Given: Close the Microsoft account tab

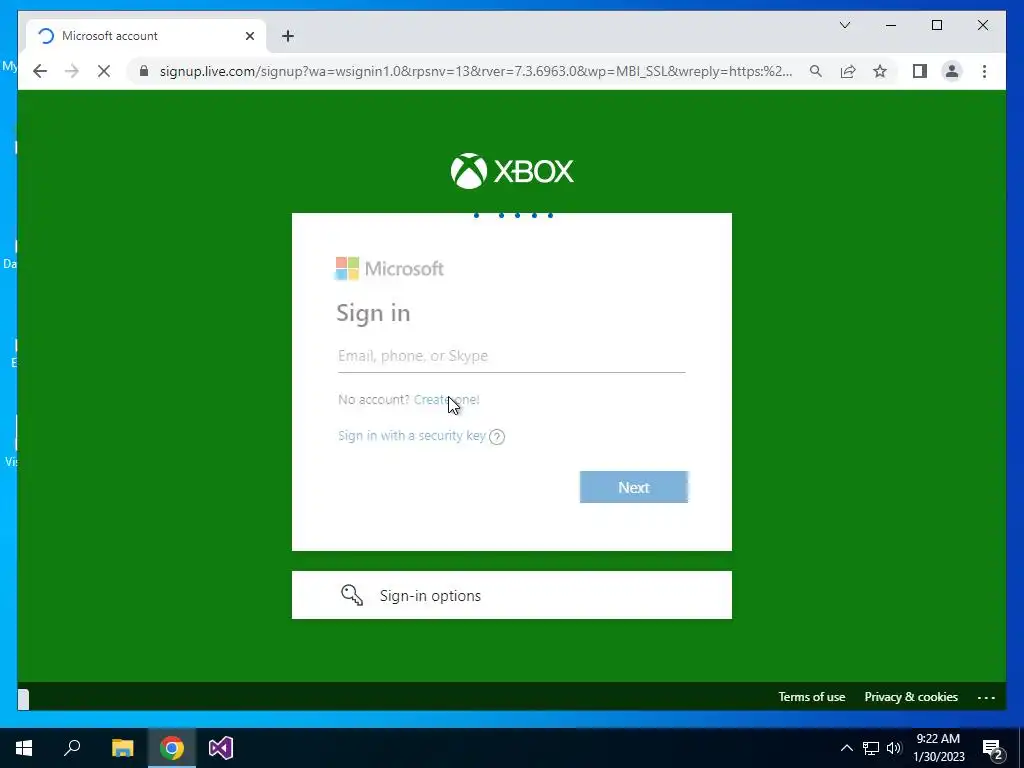Looking at the screenshot, I should (x=249, y=36).
